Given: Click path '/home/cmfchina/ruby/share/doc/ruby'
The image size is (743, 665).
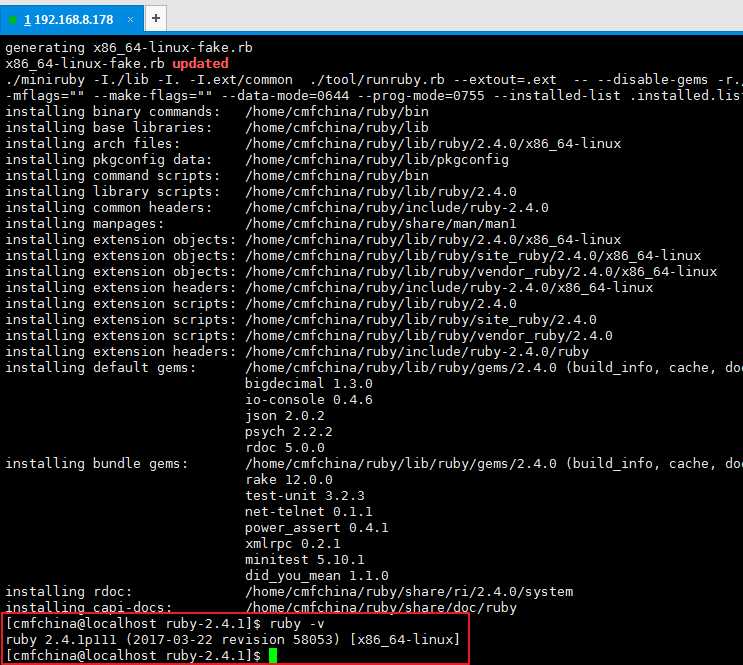Looking at the screenshot, I should 381,607.
